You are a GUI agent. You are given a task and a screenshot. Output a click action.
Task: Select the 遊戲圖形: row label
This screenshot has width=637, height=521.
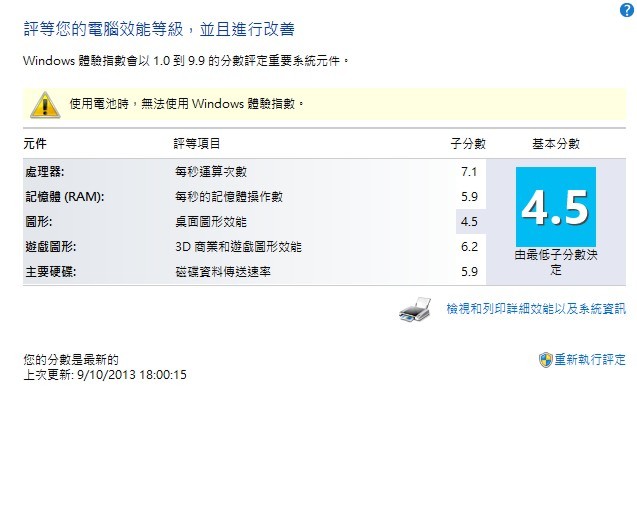pyautogui.click(x=51, y=247)
